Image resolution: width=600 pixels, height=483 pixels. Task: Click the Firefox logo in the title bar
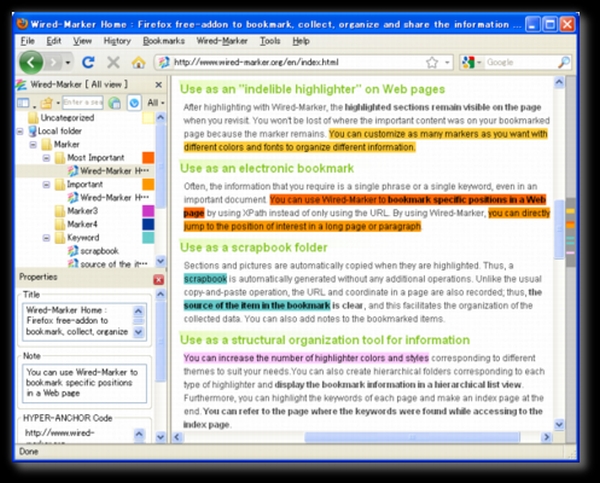[23, 24]
